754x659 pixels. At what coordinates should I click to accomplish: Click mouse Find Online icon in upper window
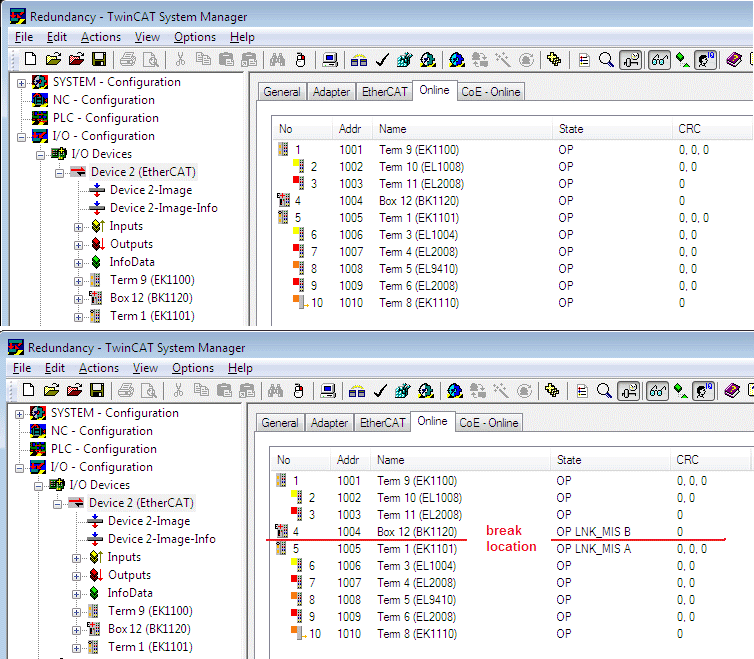pyautogui.click(x=301, y=60)
